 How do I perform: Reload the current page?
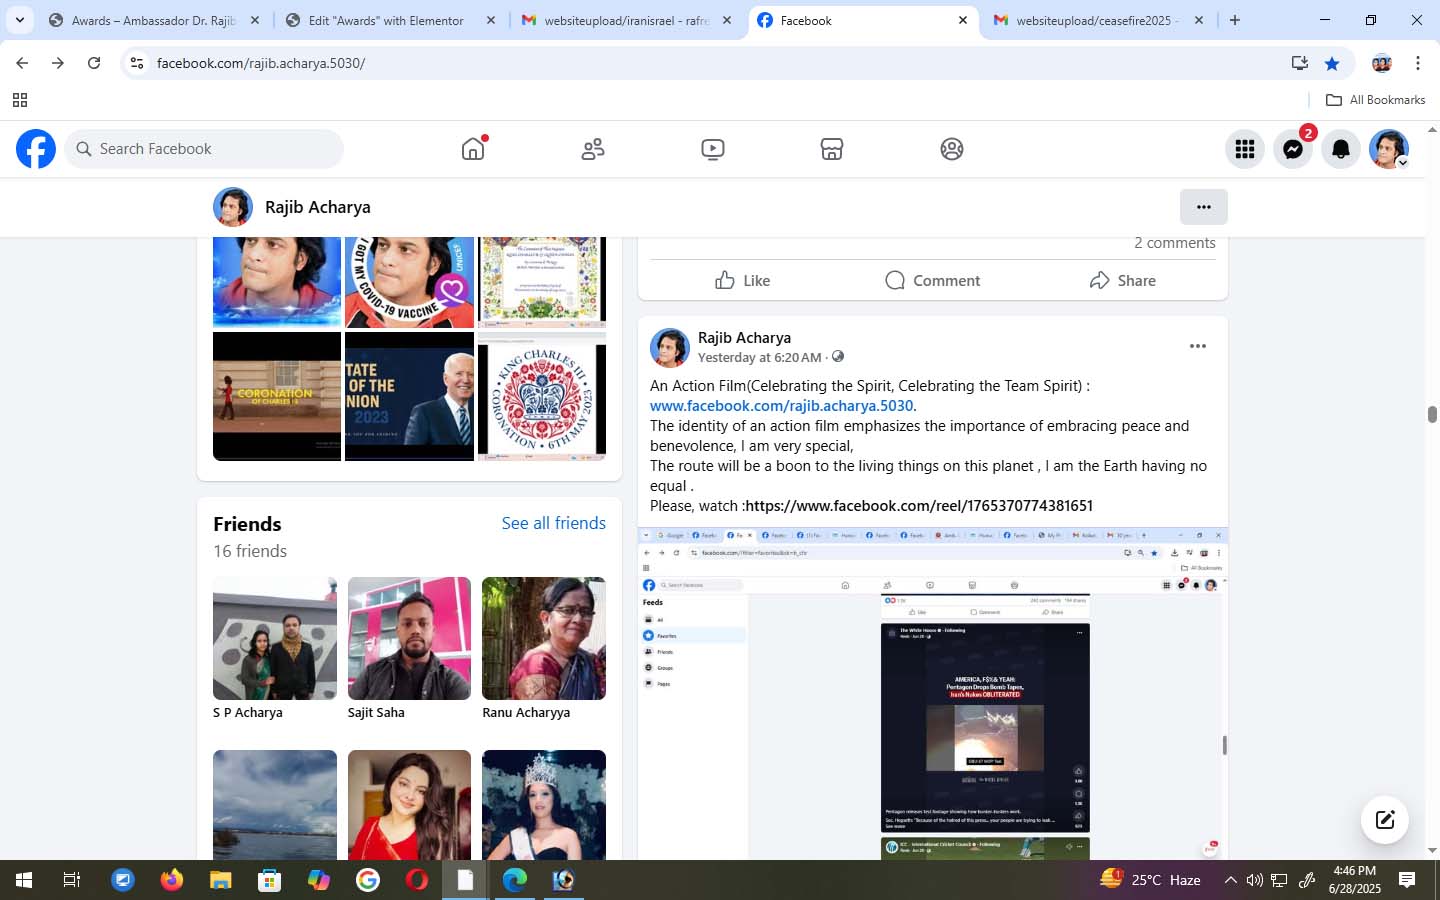pyautogui.click(x=94, y=63)
